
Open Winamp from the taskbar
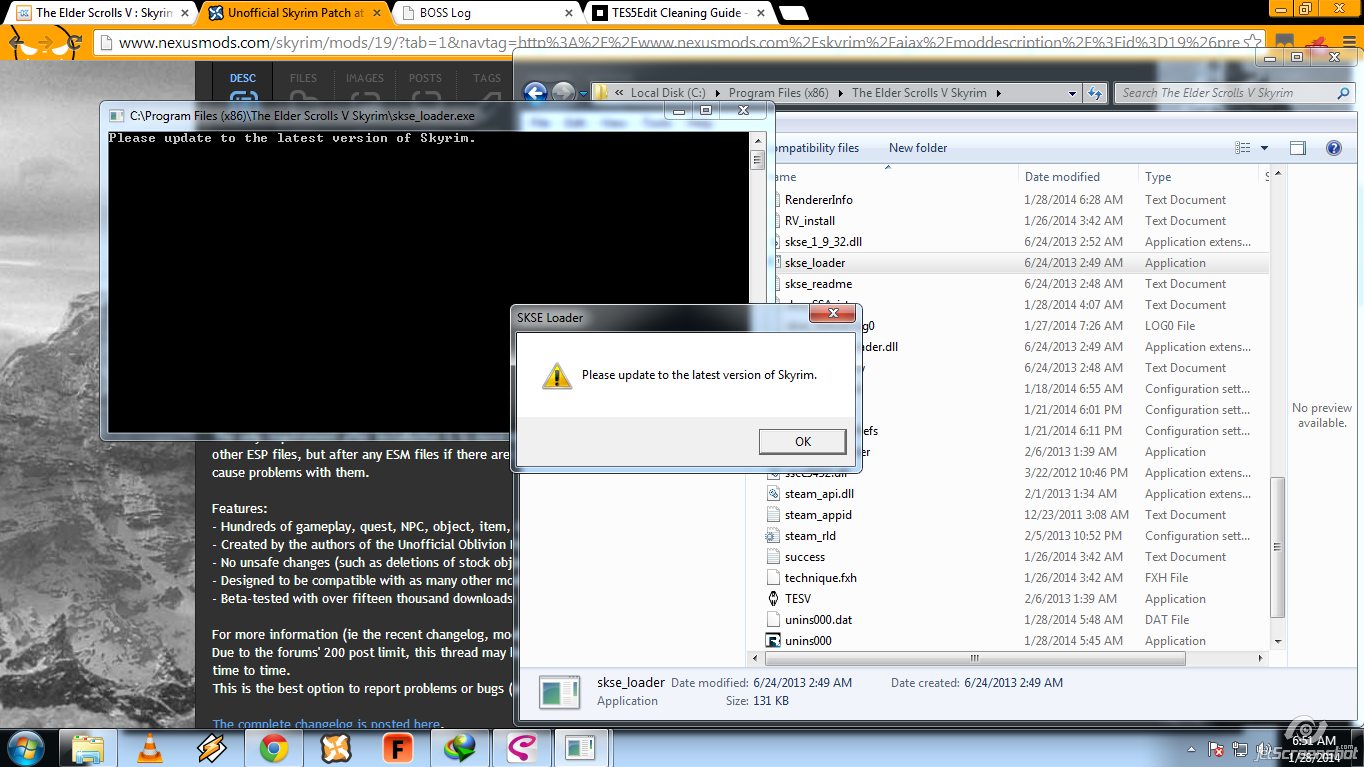click(x=212, y=748)
